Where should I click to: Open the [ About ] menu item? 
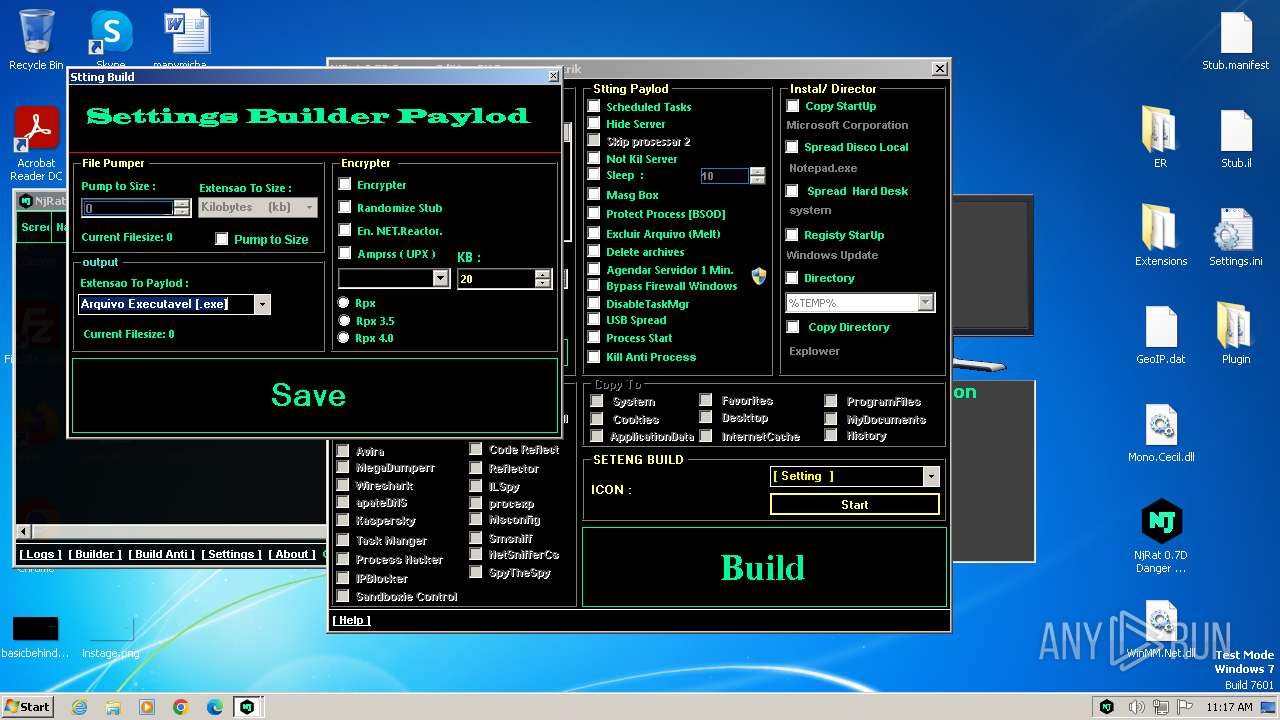[x=292, y=554]
